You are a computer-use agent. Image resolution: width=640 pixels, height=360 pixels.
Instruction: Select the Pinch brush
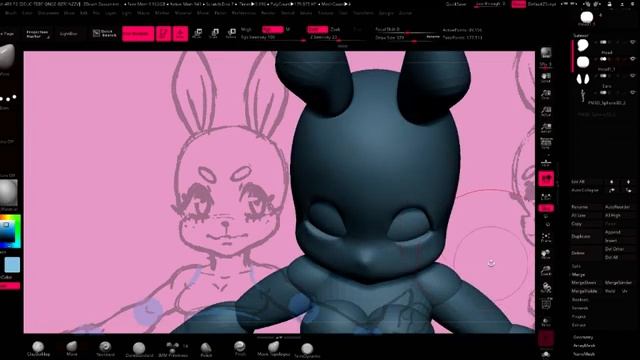[x=240, y=349]
